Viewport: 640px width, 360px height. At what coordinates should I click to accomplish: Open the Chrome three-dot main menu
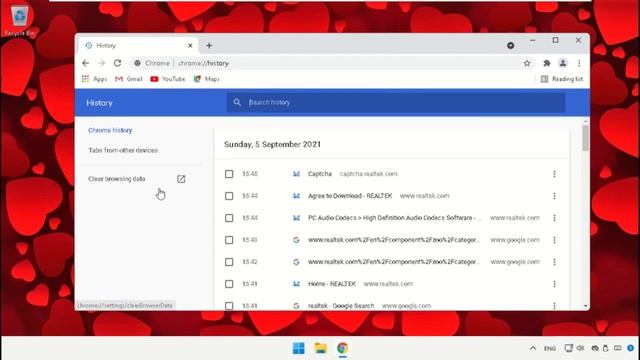579,63
